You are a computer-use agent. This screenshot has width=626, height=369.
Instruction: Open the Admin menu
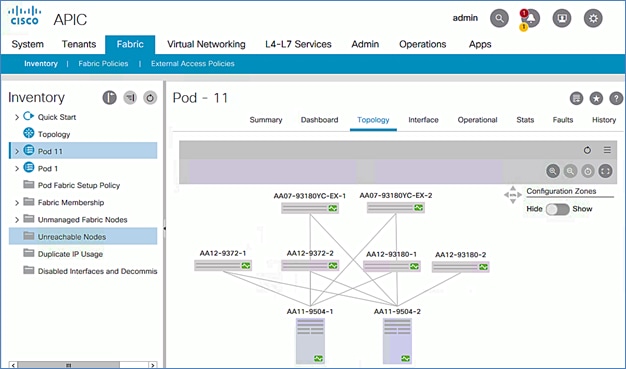point(365,44)
